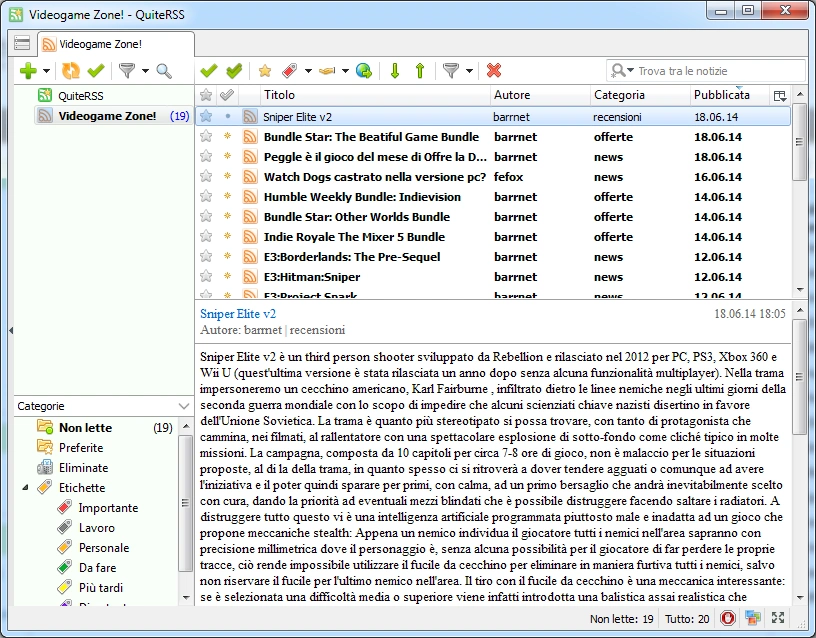Delete news with red X icon
The height and width of the screenshot is (638, 816).
(x=494, y=70)
